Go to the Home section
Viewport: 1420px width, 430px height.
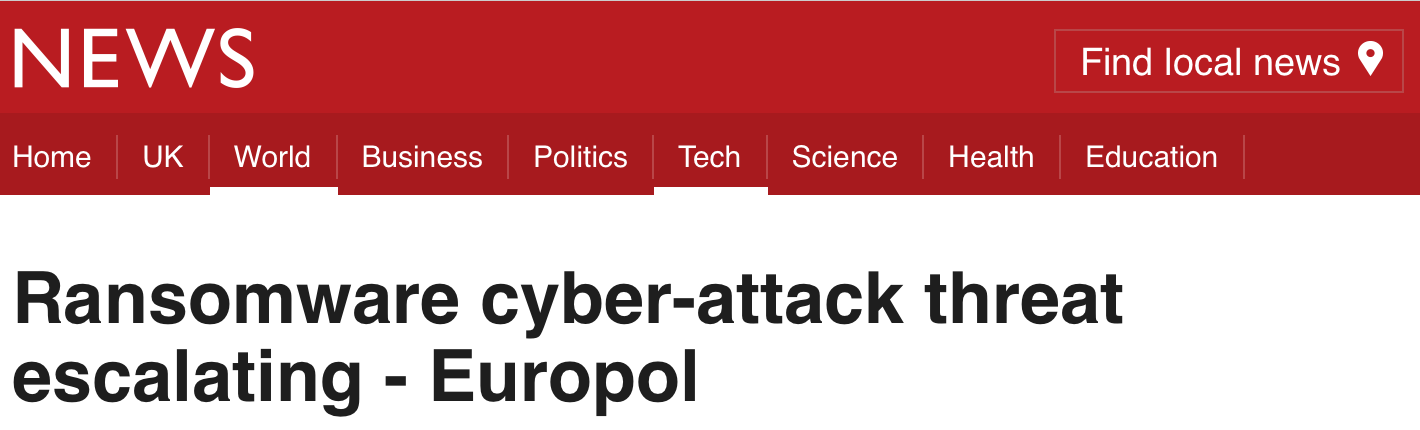[x=52, y=157]
